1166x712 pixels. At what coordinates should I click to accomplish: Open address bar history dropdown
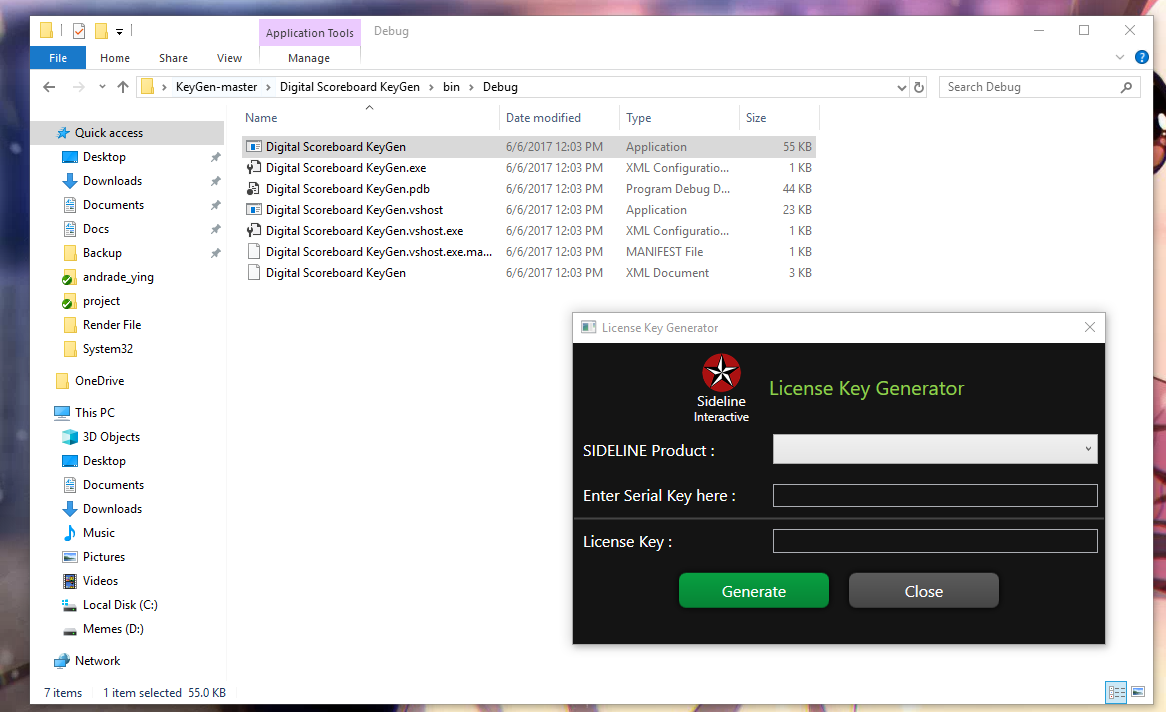click(901, 87)
